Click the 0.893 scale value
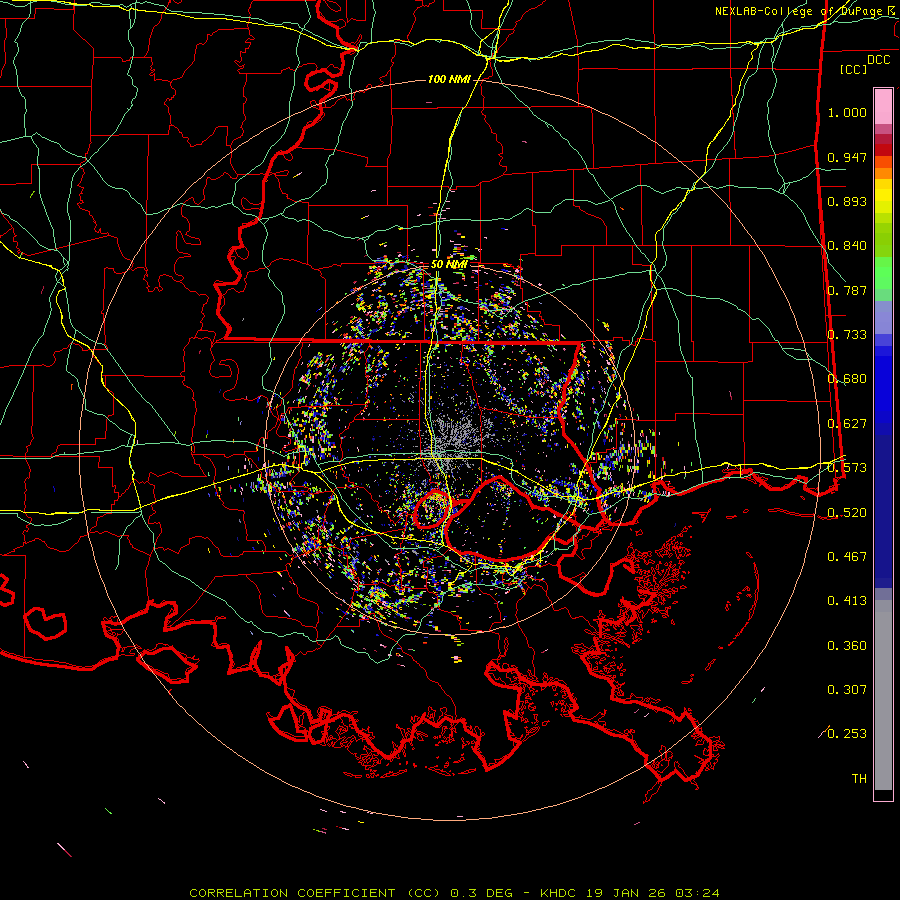The image size is (900, 900). pos(847,201)
